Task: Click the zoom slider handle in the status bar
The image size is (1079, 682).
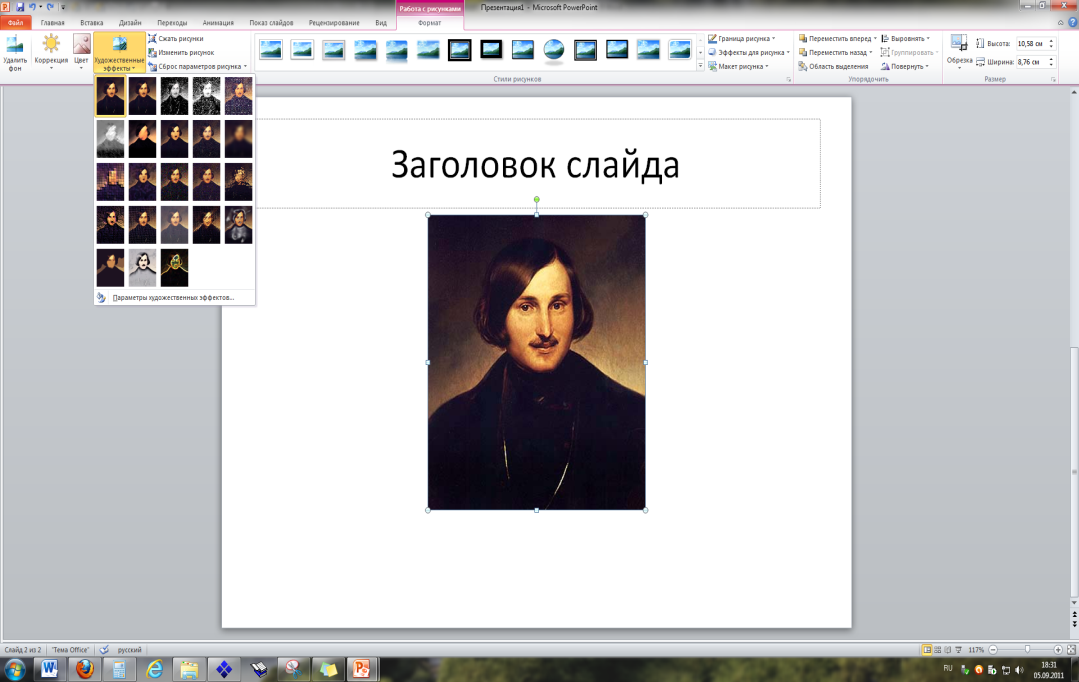Action: pyautogui.click(x=1027, y=650)
